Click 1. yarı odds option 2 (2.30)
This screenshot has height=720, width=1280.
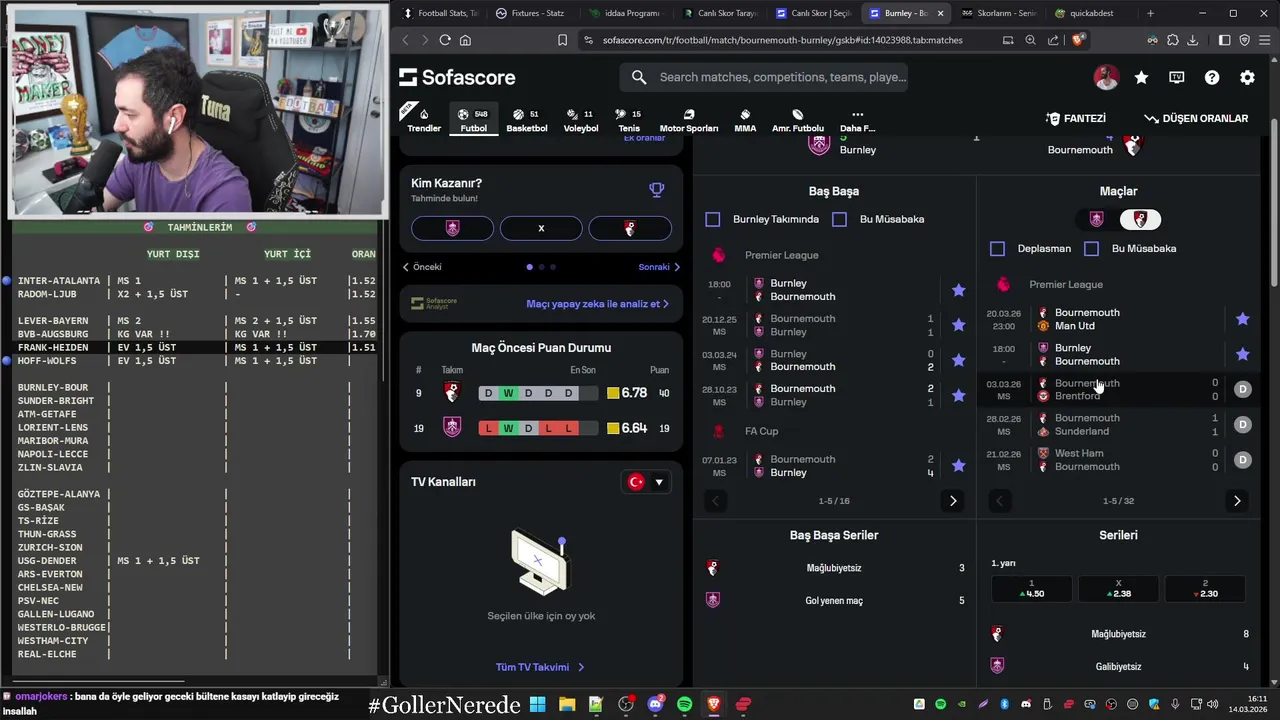click(x=1205, y=589)
